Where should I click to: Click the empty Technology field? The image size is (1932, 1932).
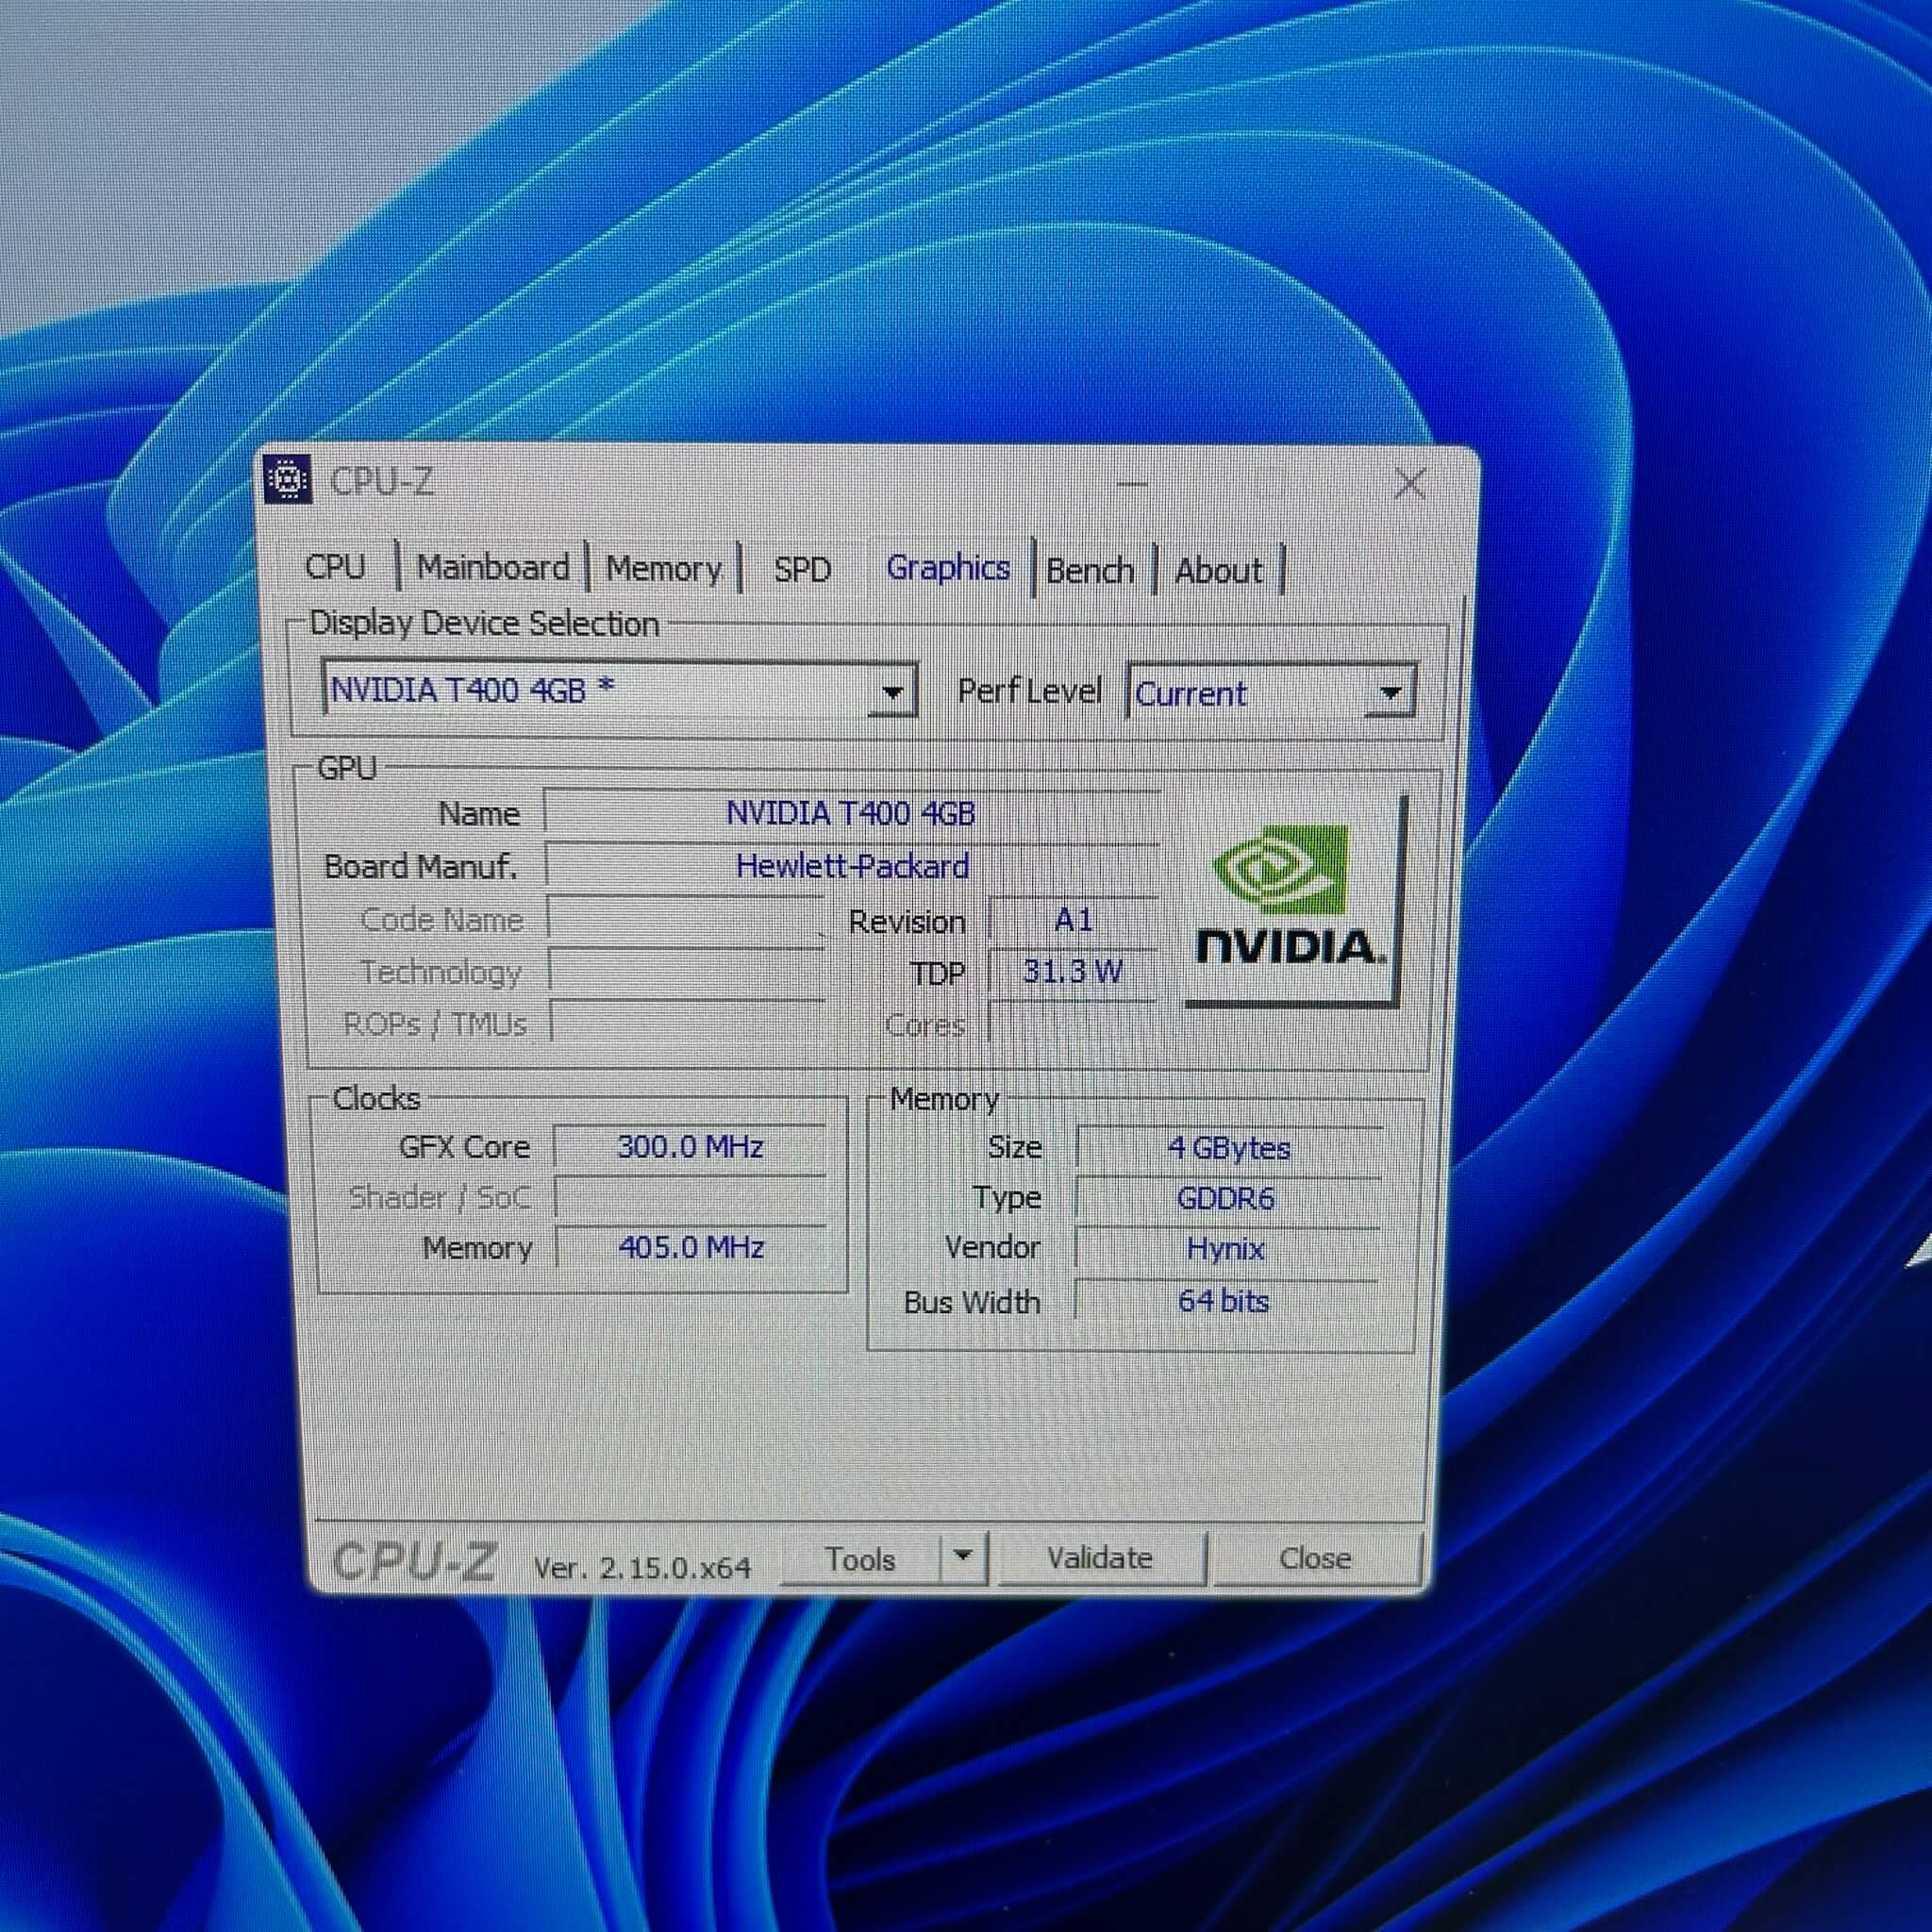point(688,972)
